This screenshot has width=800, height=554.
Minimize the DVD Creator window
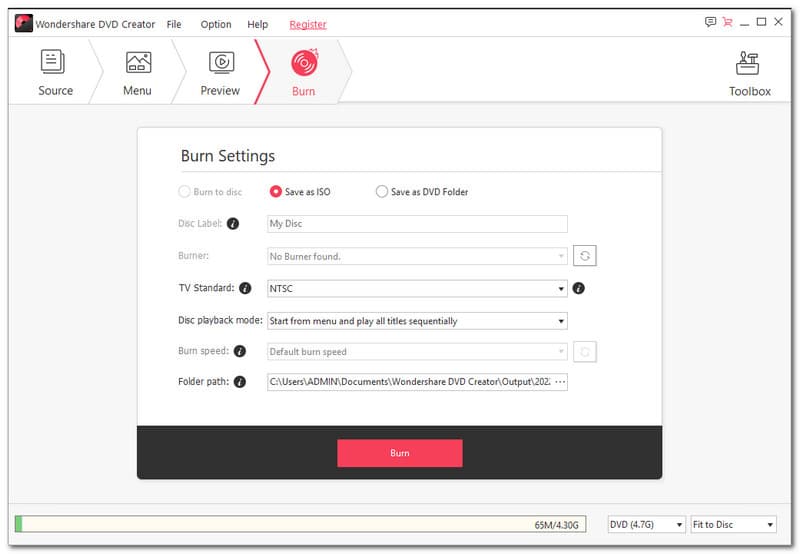tap(744, 22)
